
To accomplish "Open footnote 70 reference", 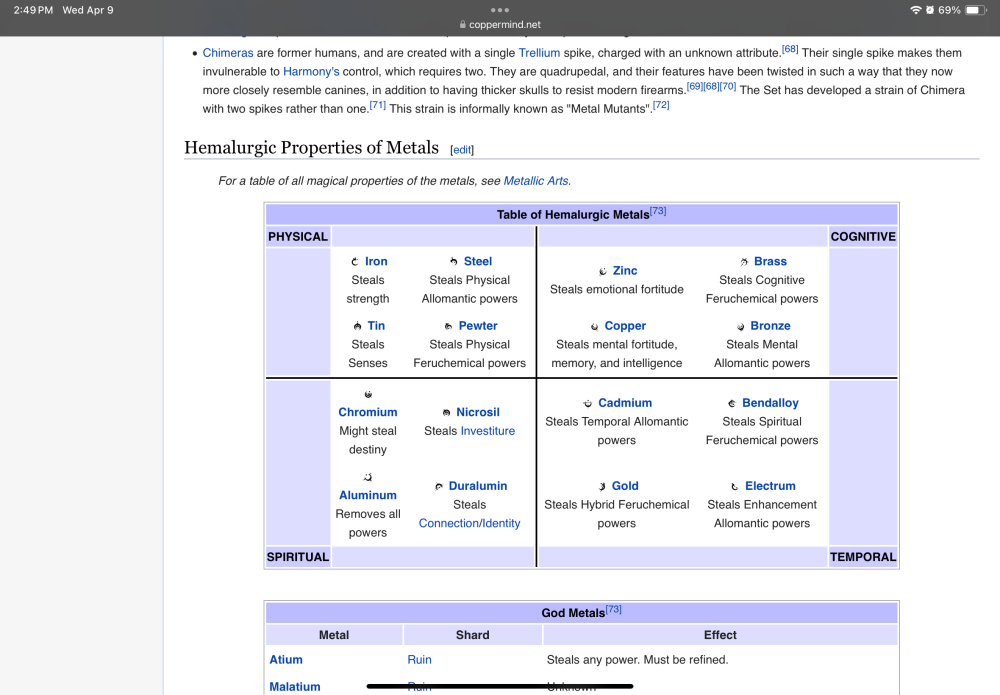I will [x=728, y=87].
